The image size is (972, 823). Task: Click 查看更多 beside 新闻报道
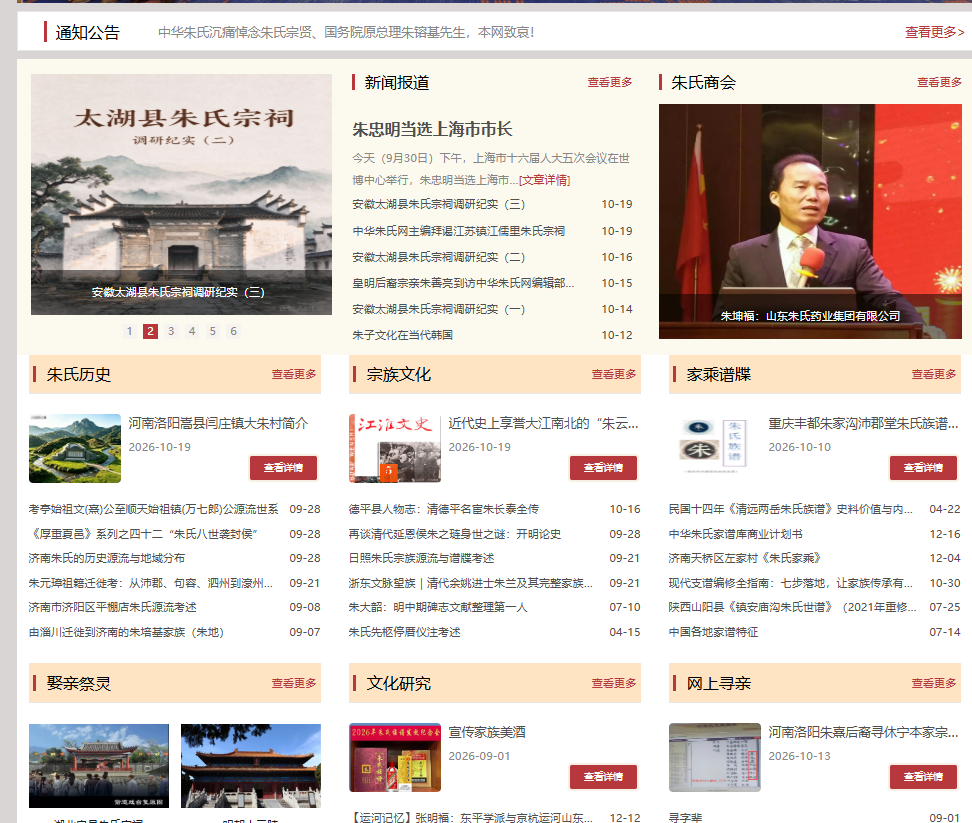click(610, 82)
